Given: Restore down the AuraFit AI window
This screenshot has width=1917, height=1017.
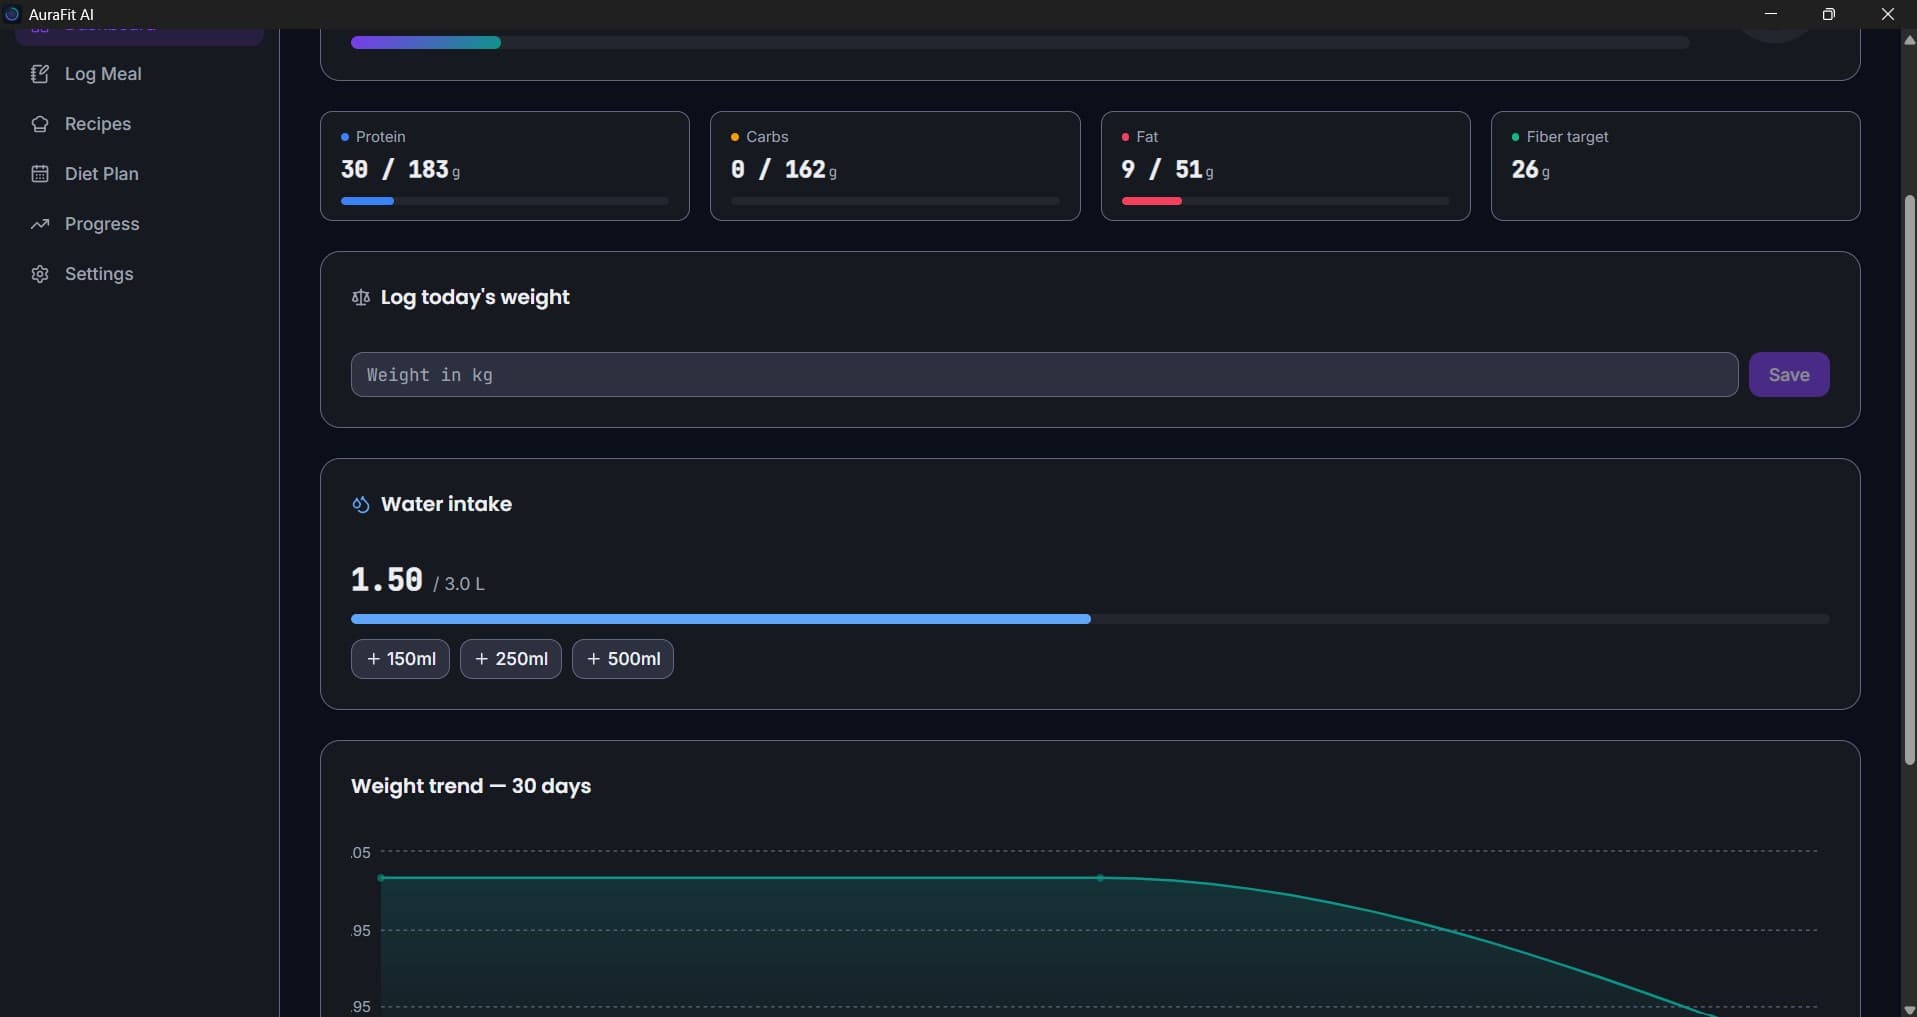Looking at the screenshot, I should [x=1828, y=14].
